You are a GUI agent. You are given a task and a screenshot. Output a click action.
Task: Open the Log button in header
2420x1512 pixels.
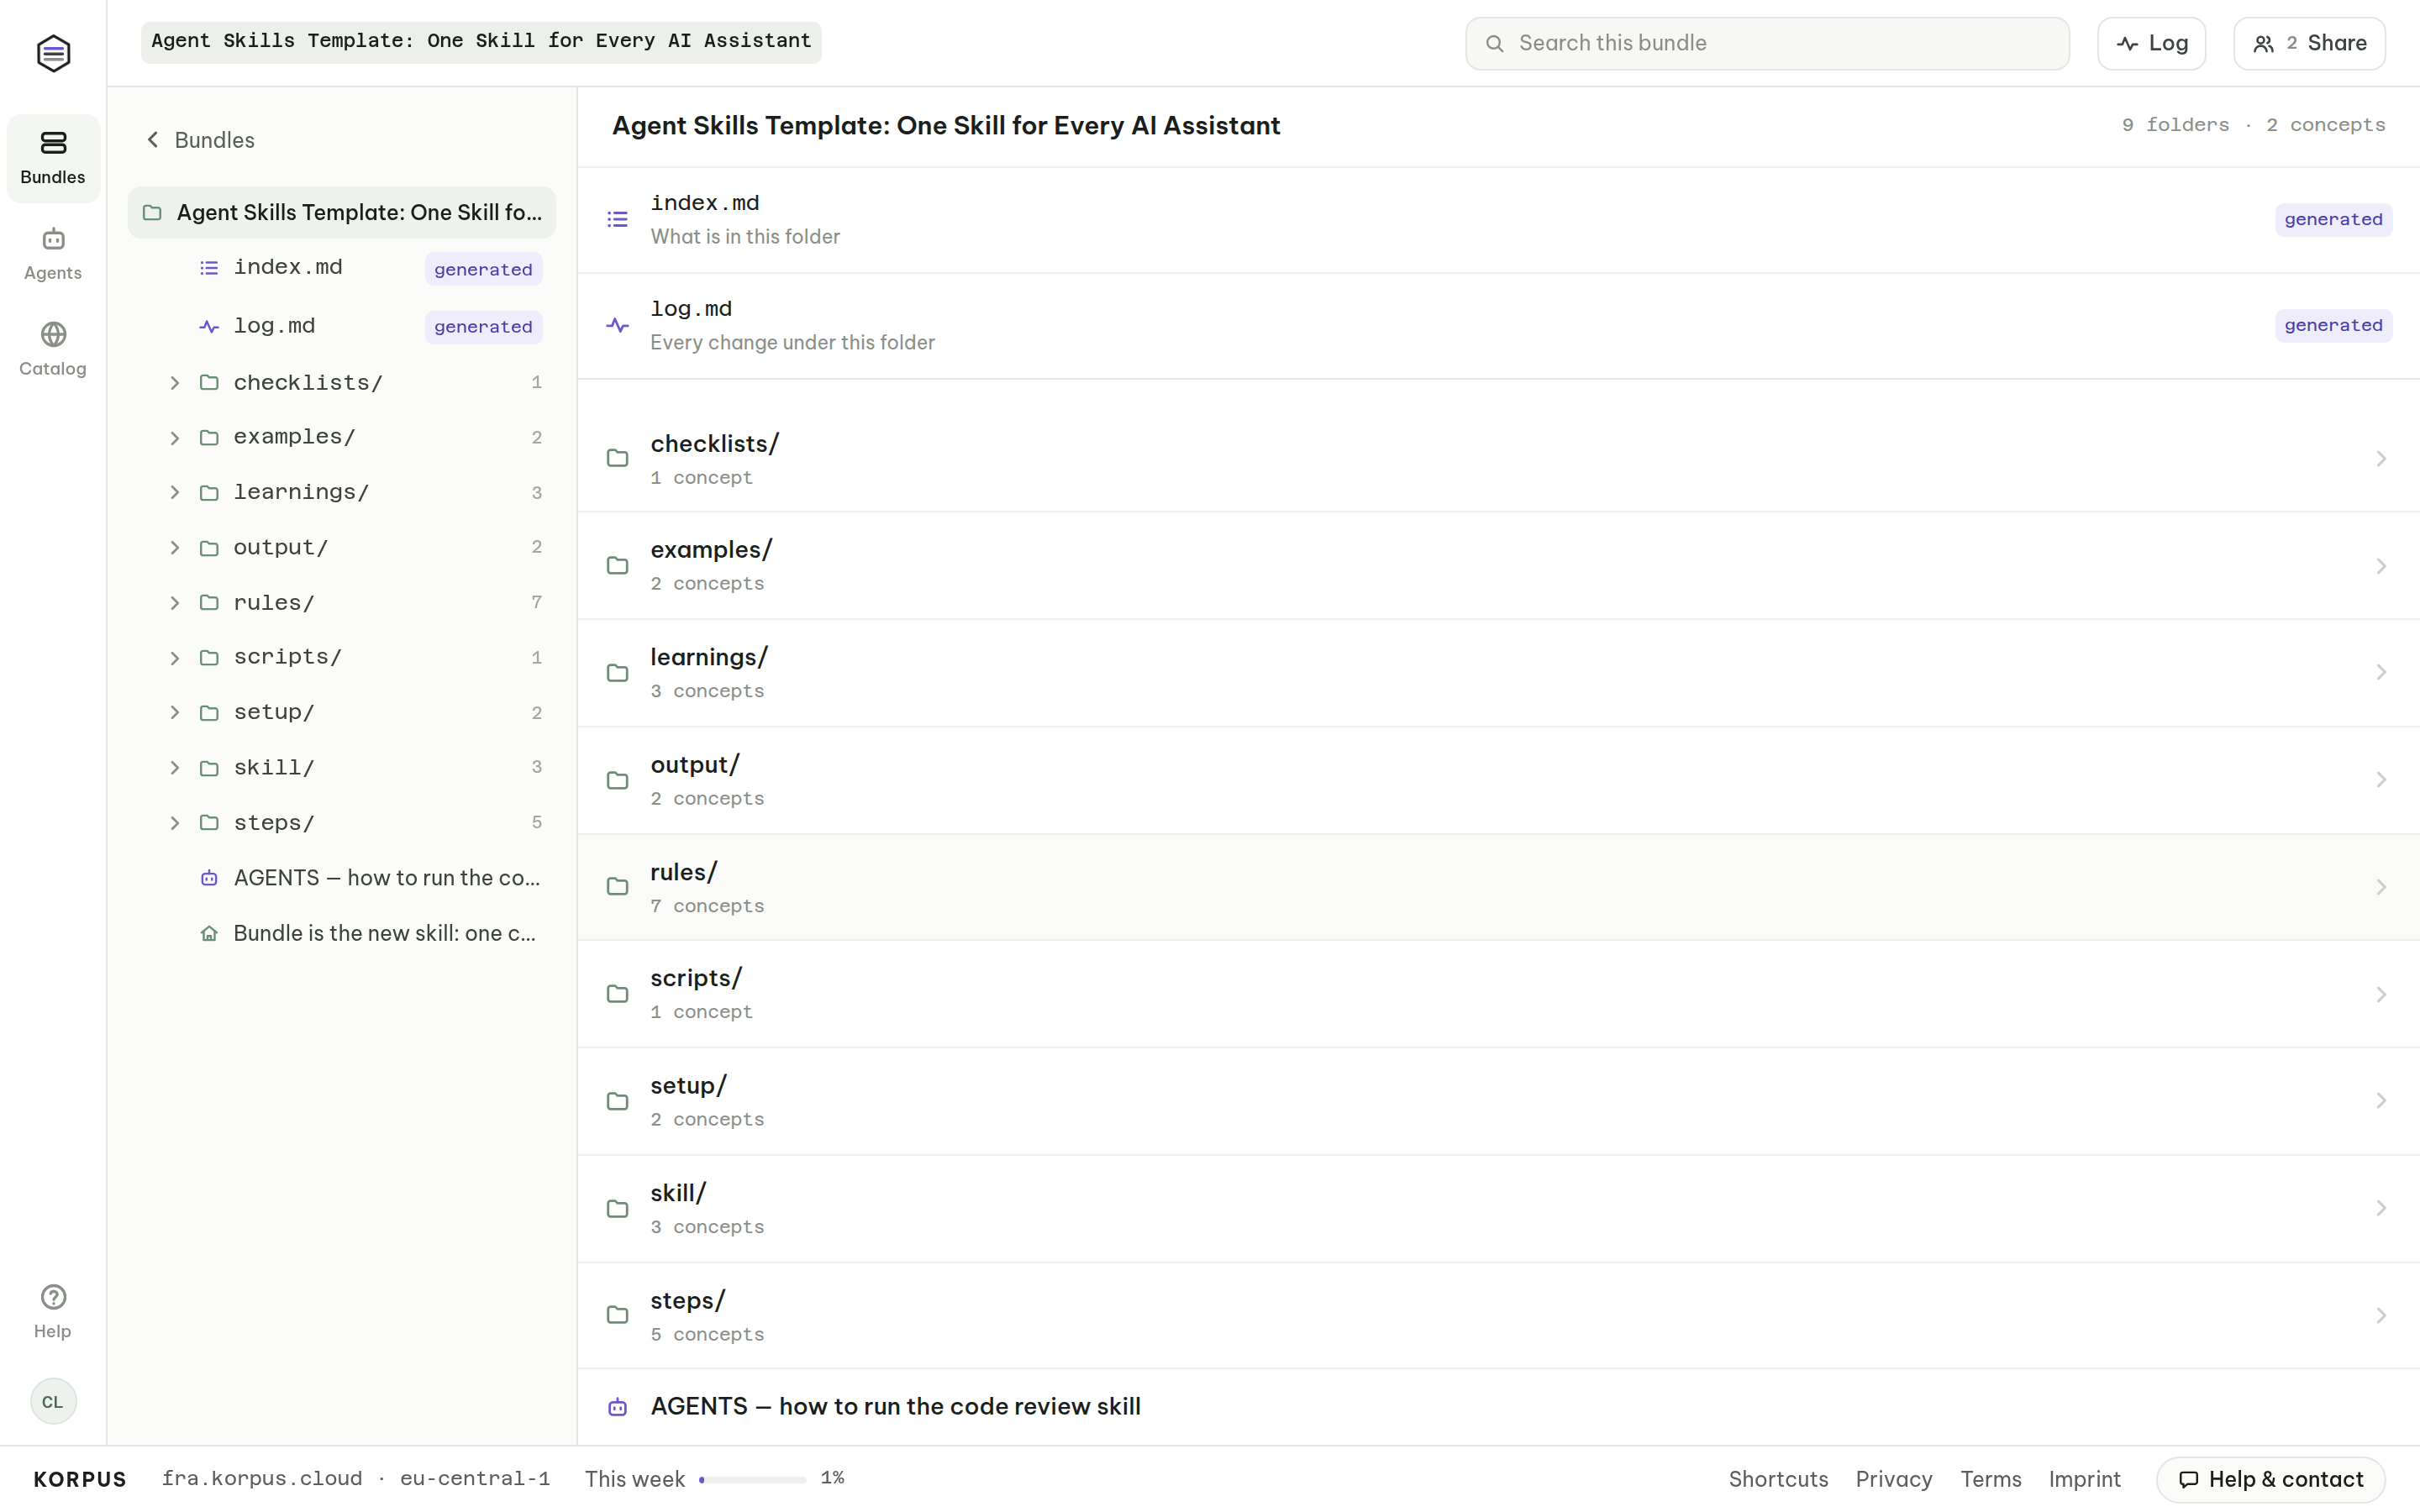pyautogui.click(x=2151, y=43)
